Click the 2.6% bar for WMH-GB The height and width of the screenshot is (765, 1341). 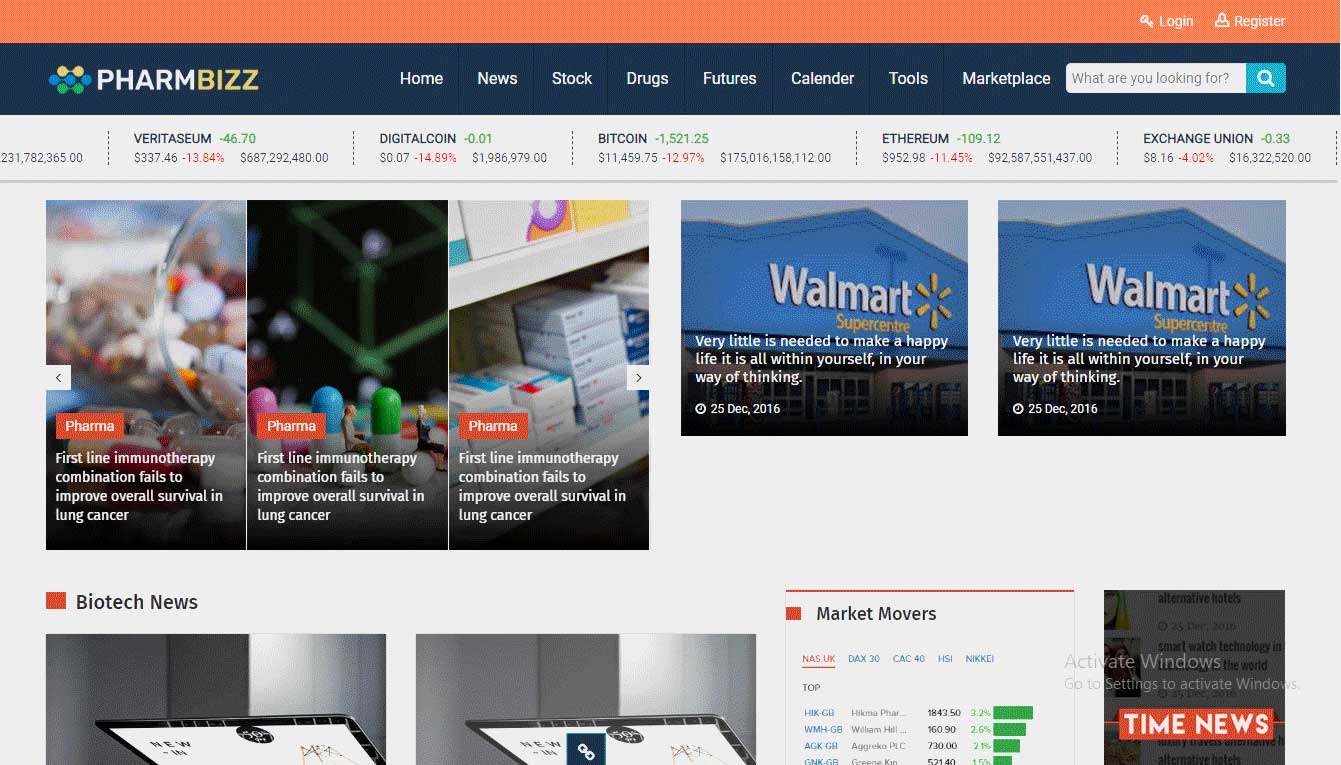1009,730
